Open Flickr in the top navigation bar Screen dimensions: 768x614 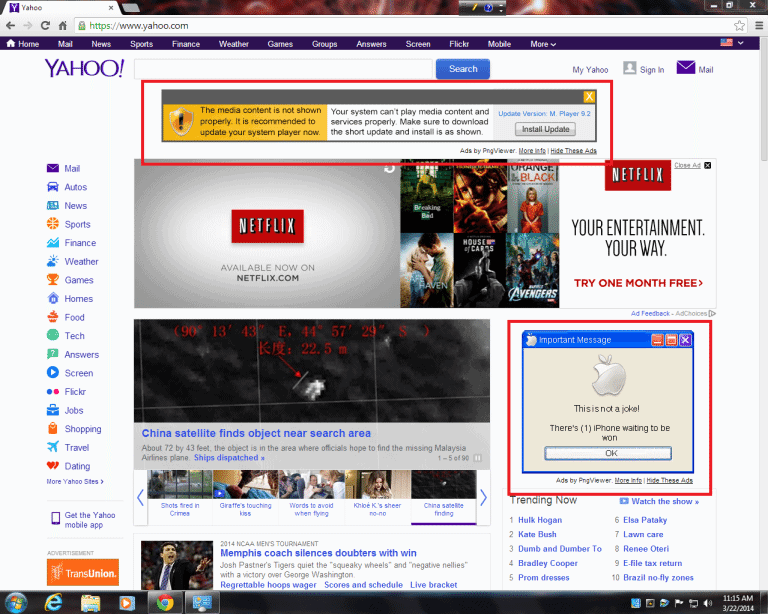coord(459,44)
